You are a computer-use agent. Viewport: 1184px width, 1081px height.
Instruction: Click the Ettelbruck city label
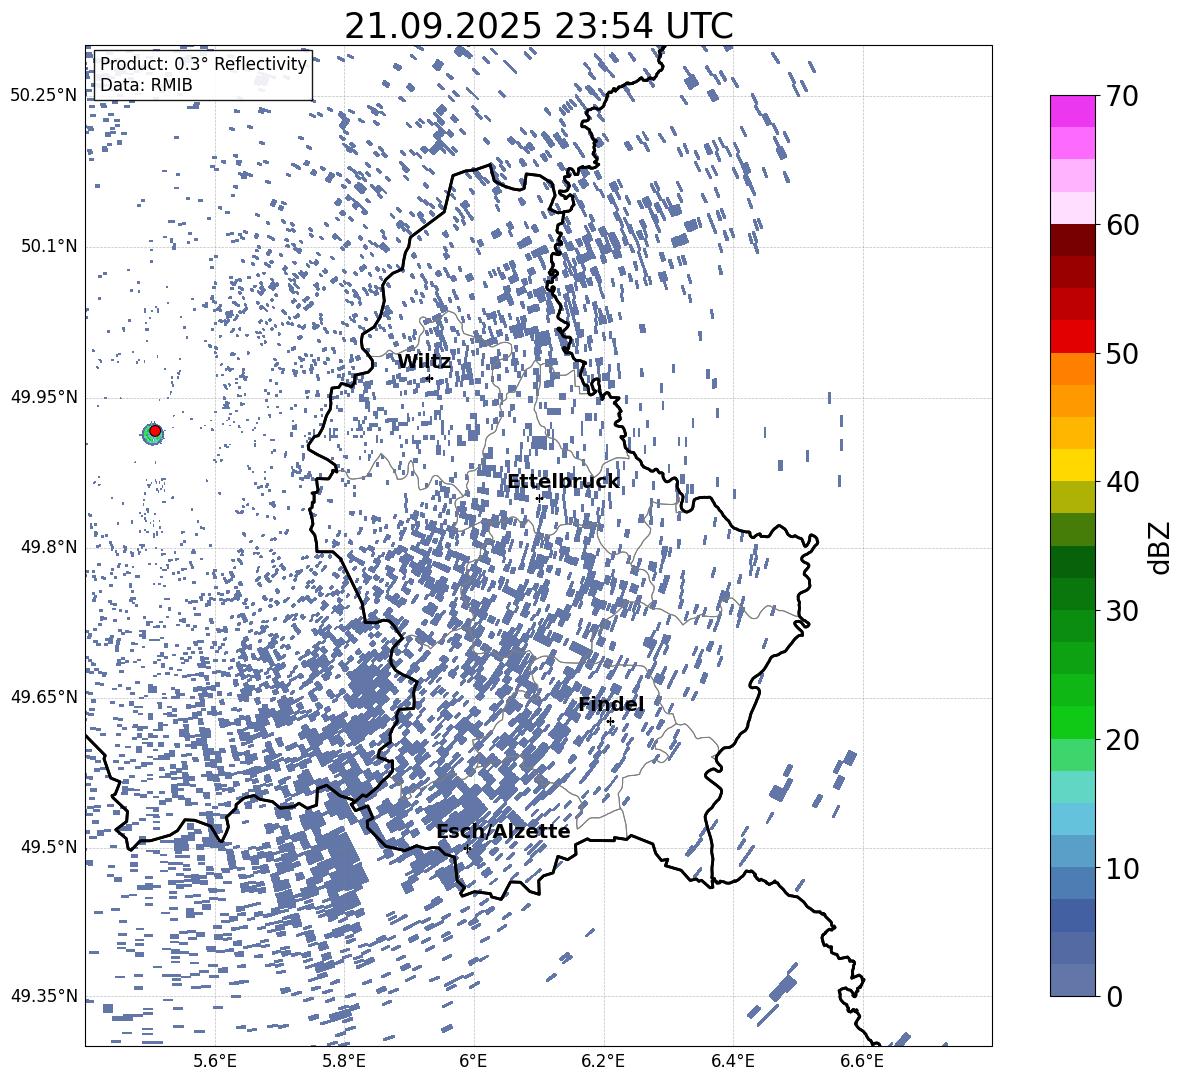(563, 482)
